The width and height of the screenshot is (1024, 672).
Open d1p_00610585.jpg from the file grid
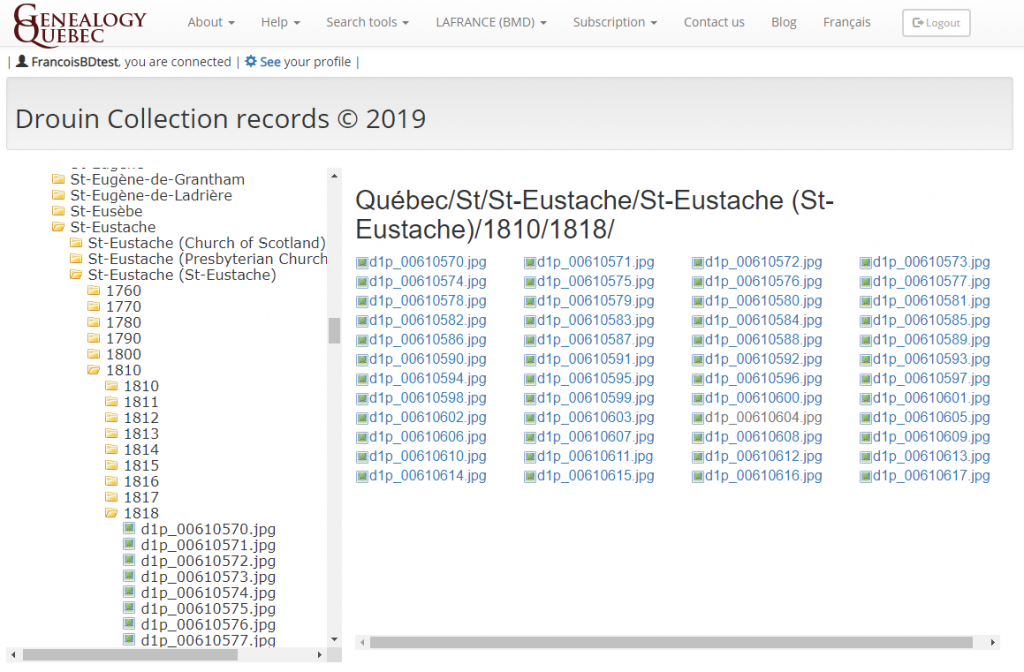tap(931, 320)
